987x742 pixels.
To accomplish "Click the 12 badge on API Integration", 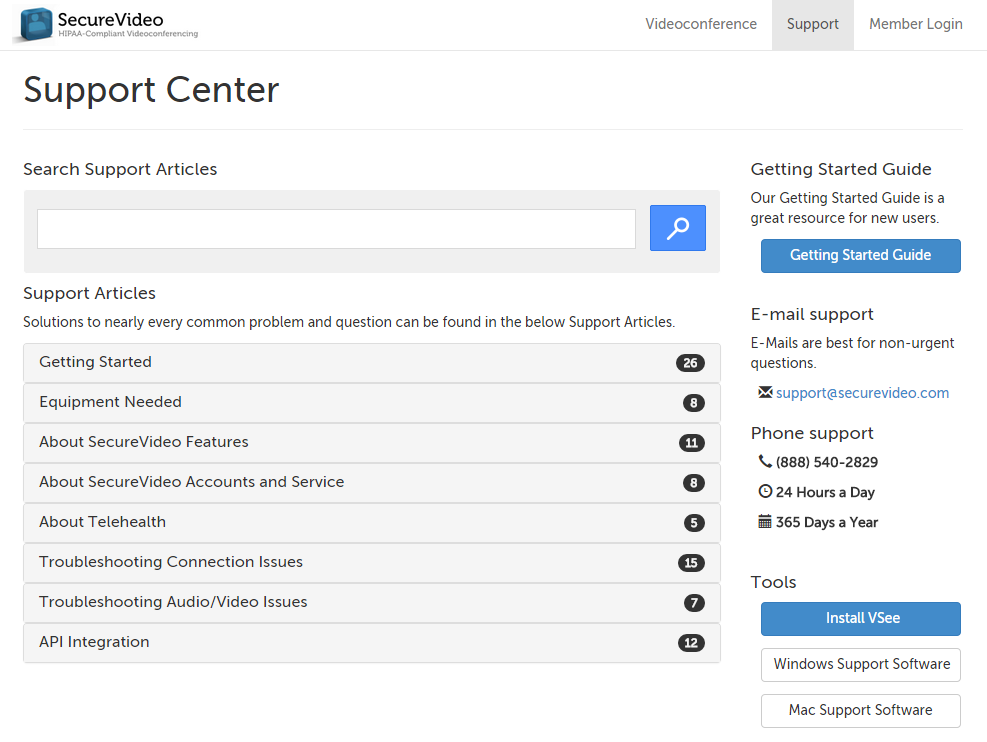I will click(x=691, y=643).
